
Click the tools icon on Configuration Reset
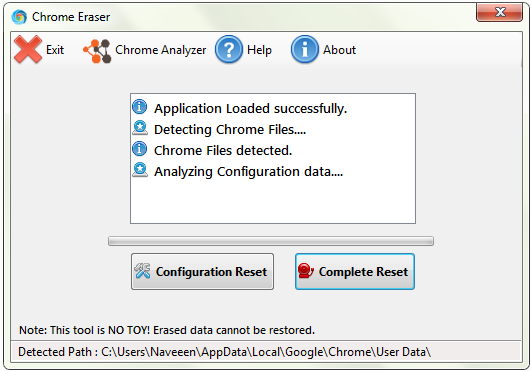coord(142,271)
